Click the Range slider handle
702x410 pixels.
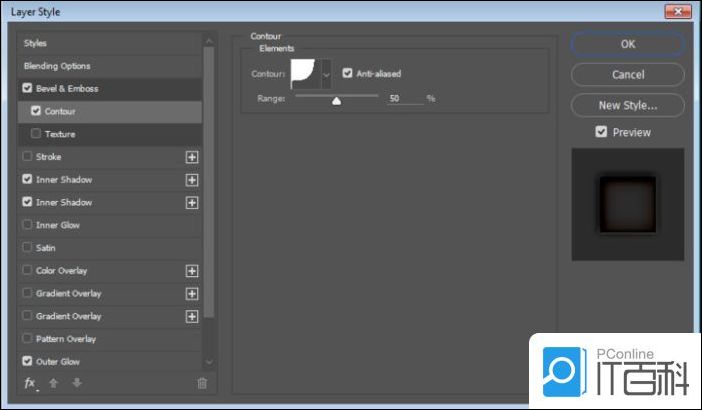337,101
